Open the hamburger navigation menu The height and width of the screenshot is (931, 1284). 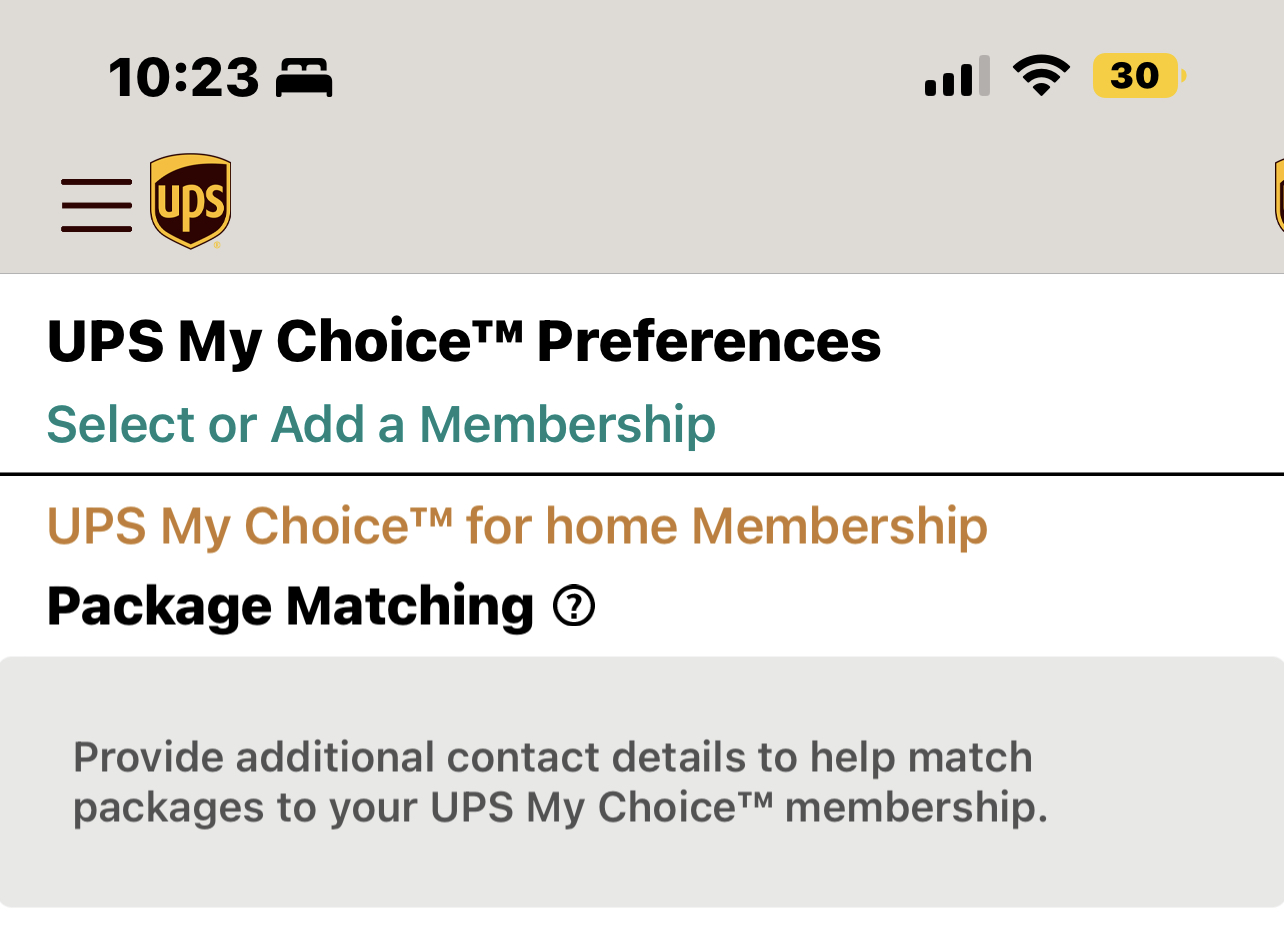(96, 205)
